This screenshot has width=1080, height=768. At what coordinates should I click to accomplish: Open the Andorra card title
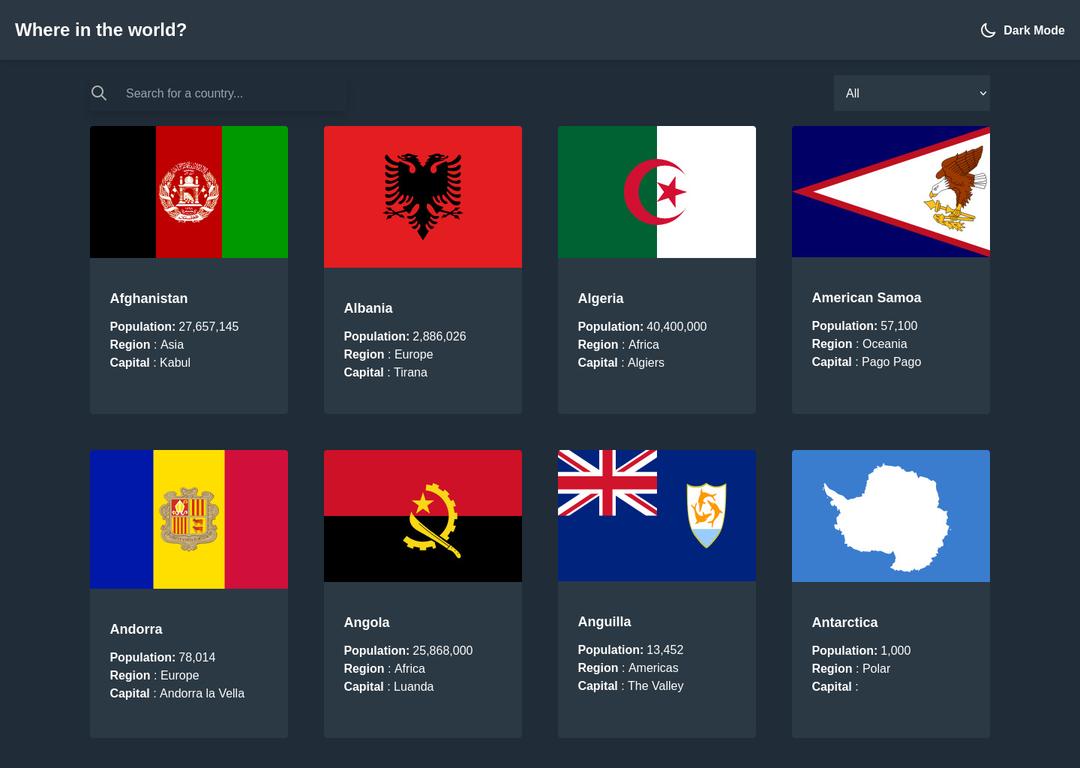coord(136,629)
